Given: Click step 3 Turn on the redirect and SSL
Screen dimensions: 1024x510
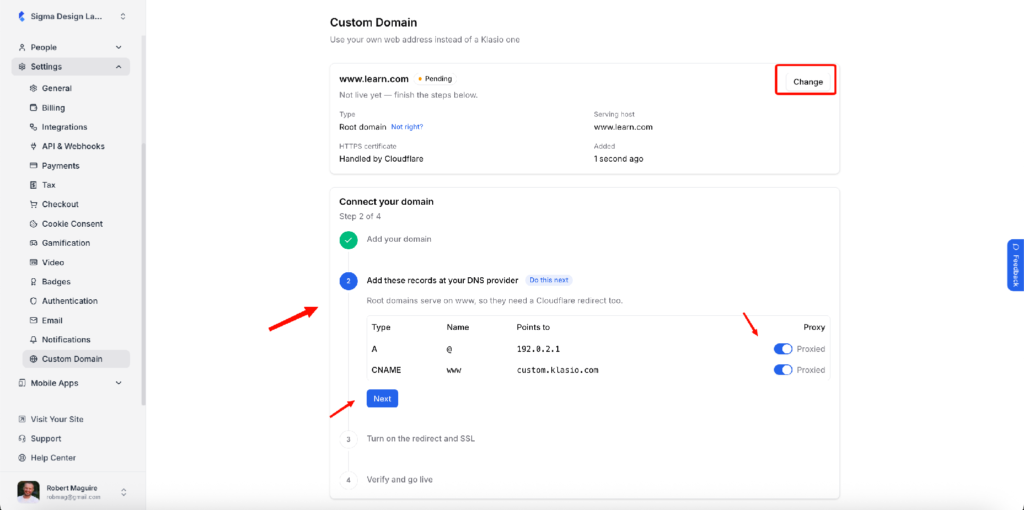Looking at the screenshot, I should pyautogui.click(x=421, y=439).
